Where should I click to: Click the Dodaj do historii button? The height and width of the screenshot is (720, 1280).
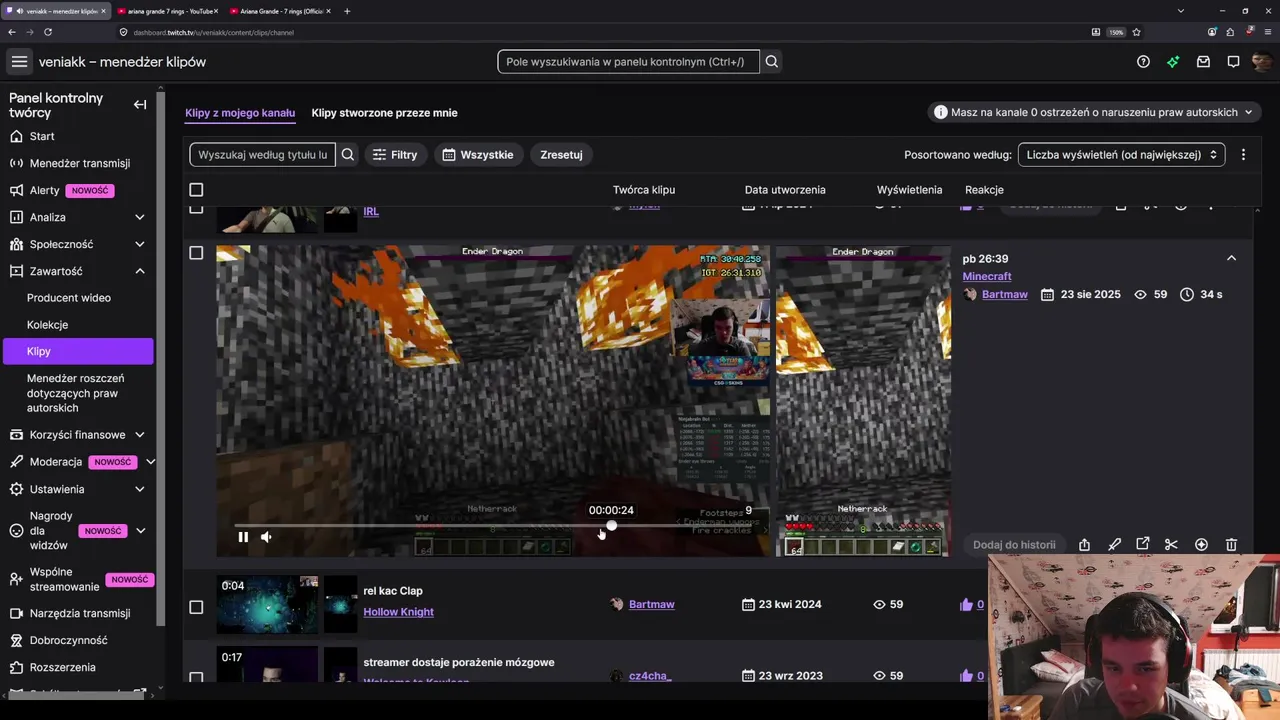(1014, 545)
